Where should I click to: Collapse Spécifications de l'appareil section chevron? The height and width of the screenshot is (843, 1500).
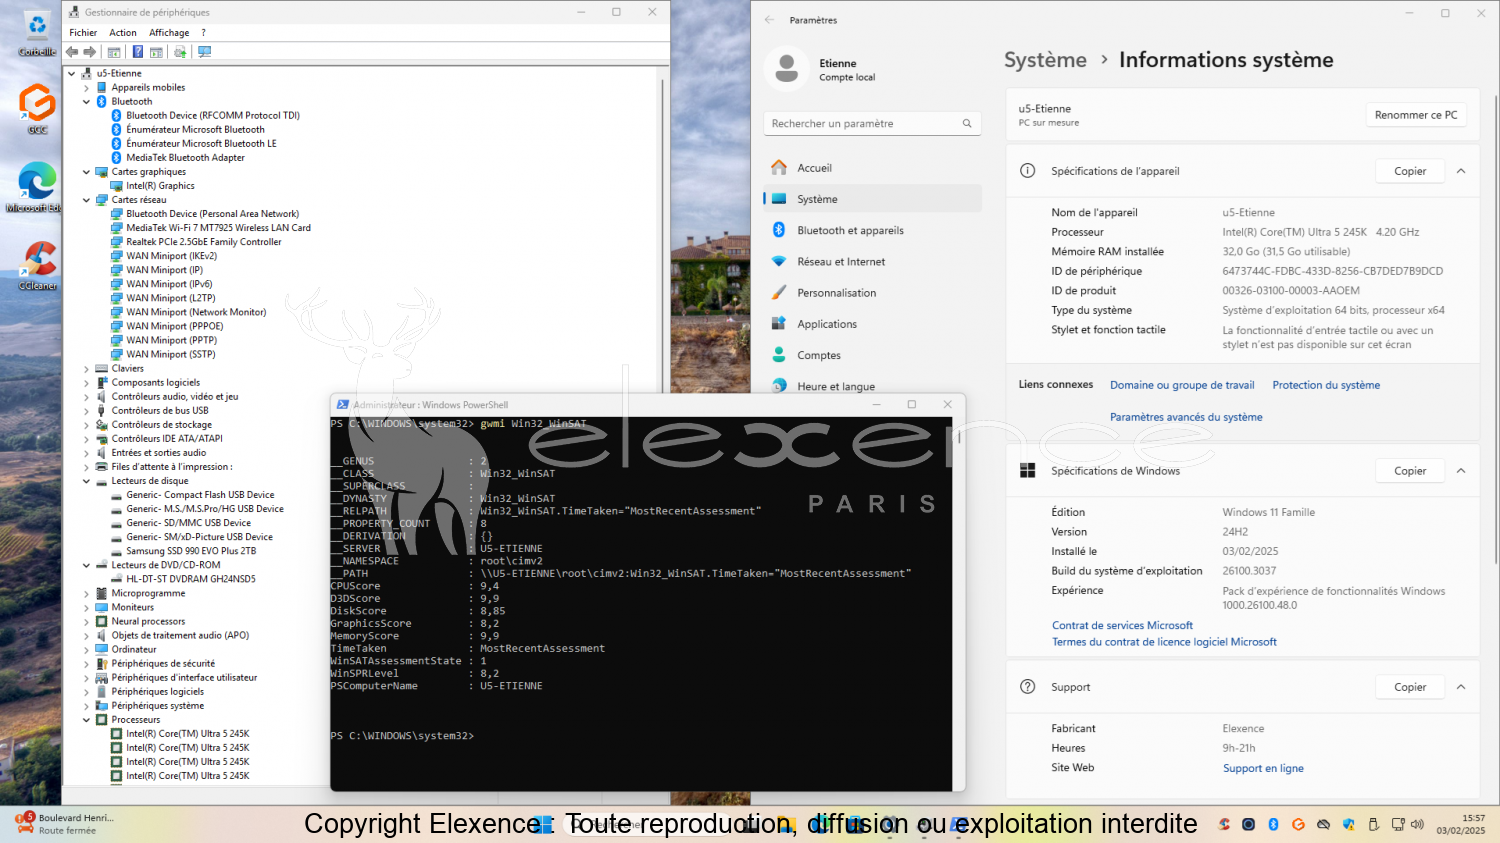[1461, 171]
